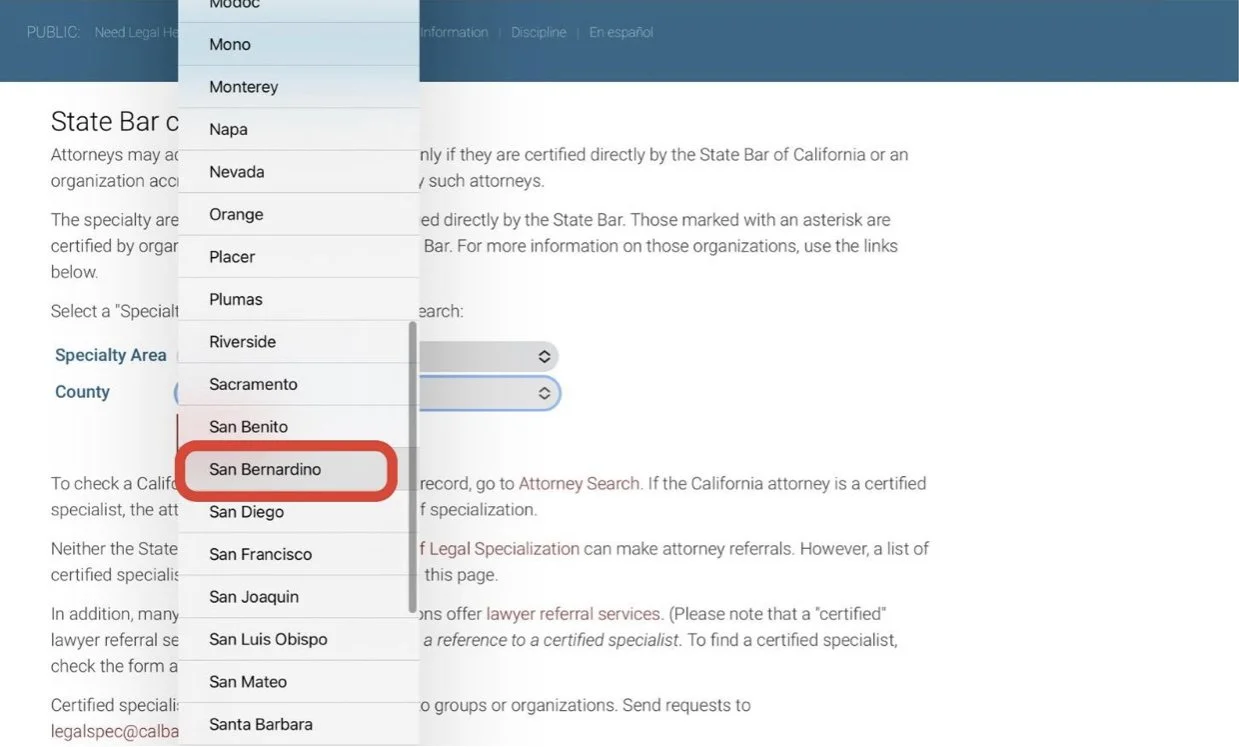Open the Attorney Search link
1239x747 pixels.
(x=578, y=484)
